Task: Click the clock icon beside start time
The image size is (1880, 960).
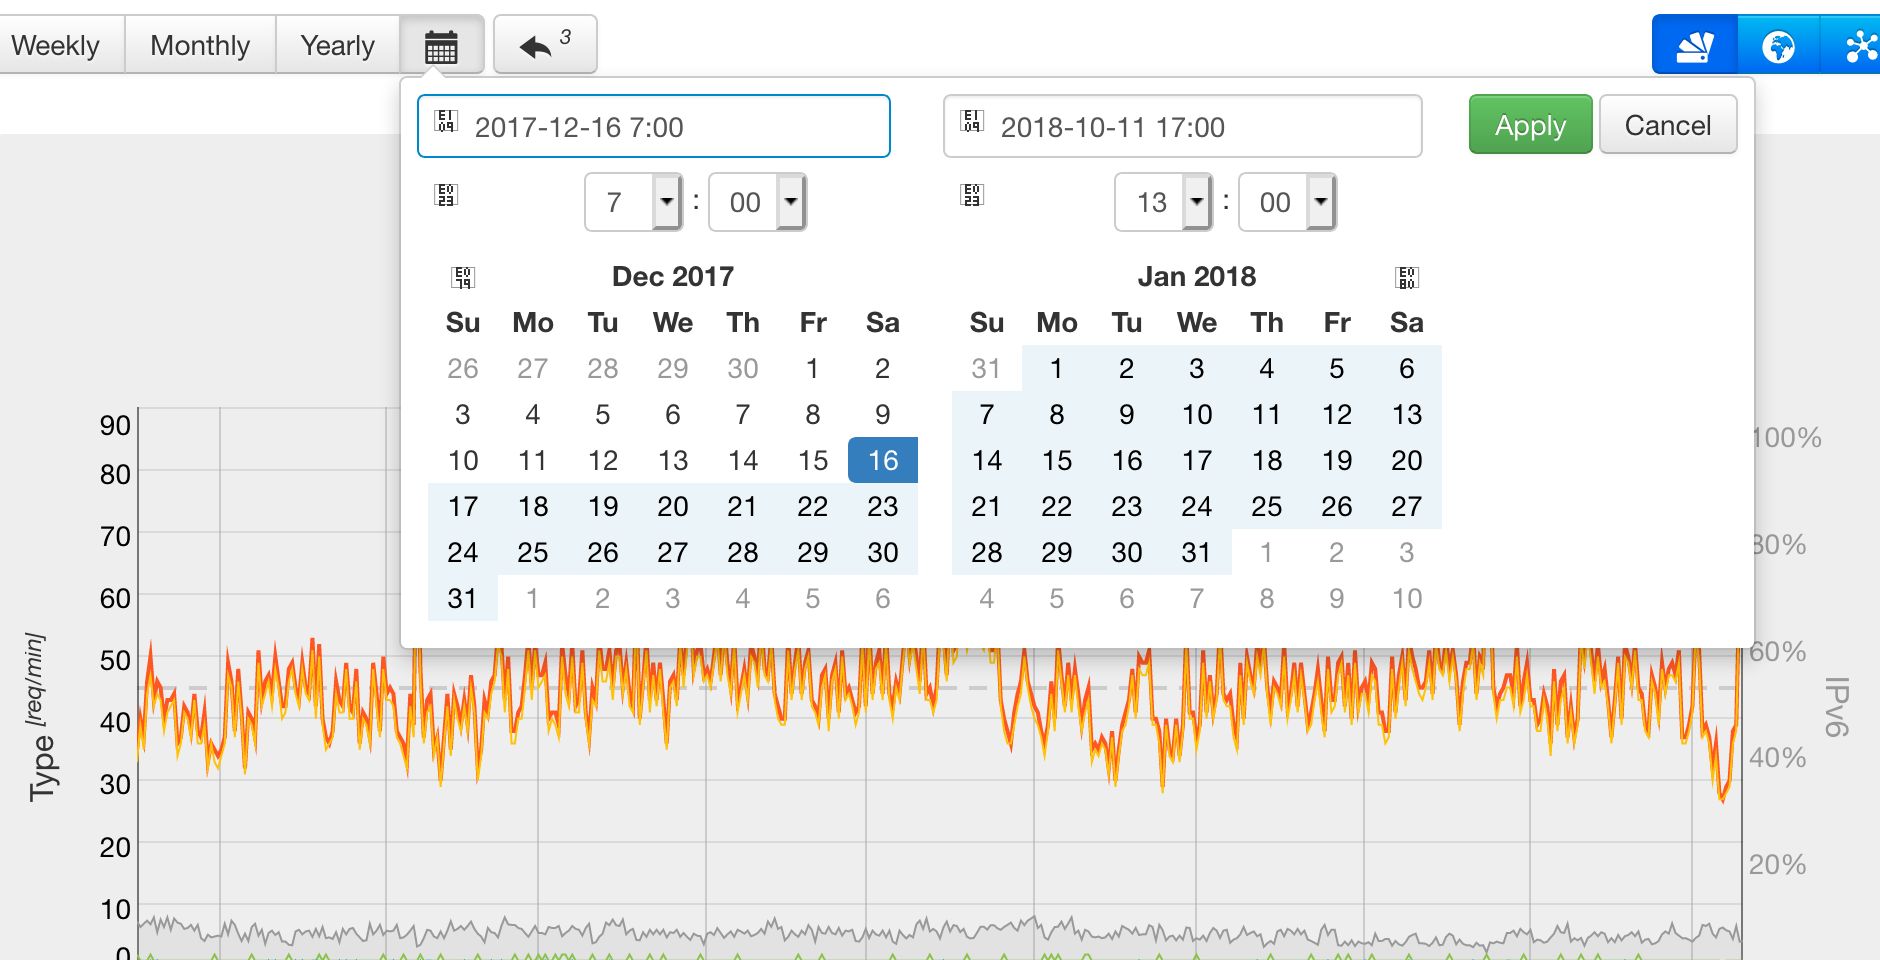Action: [x=446, y=195]
